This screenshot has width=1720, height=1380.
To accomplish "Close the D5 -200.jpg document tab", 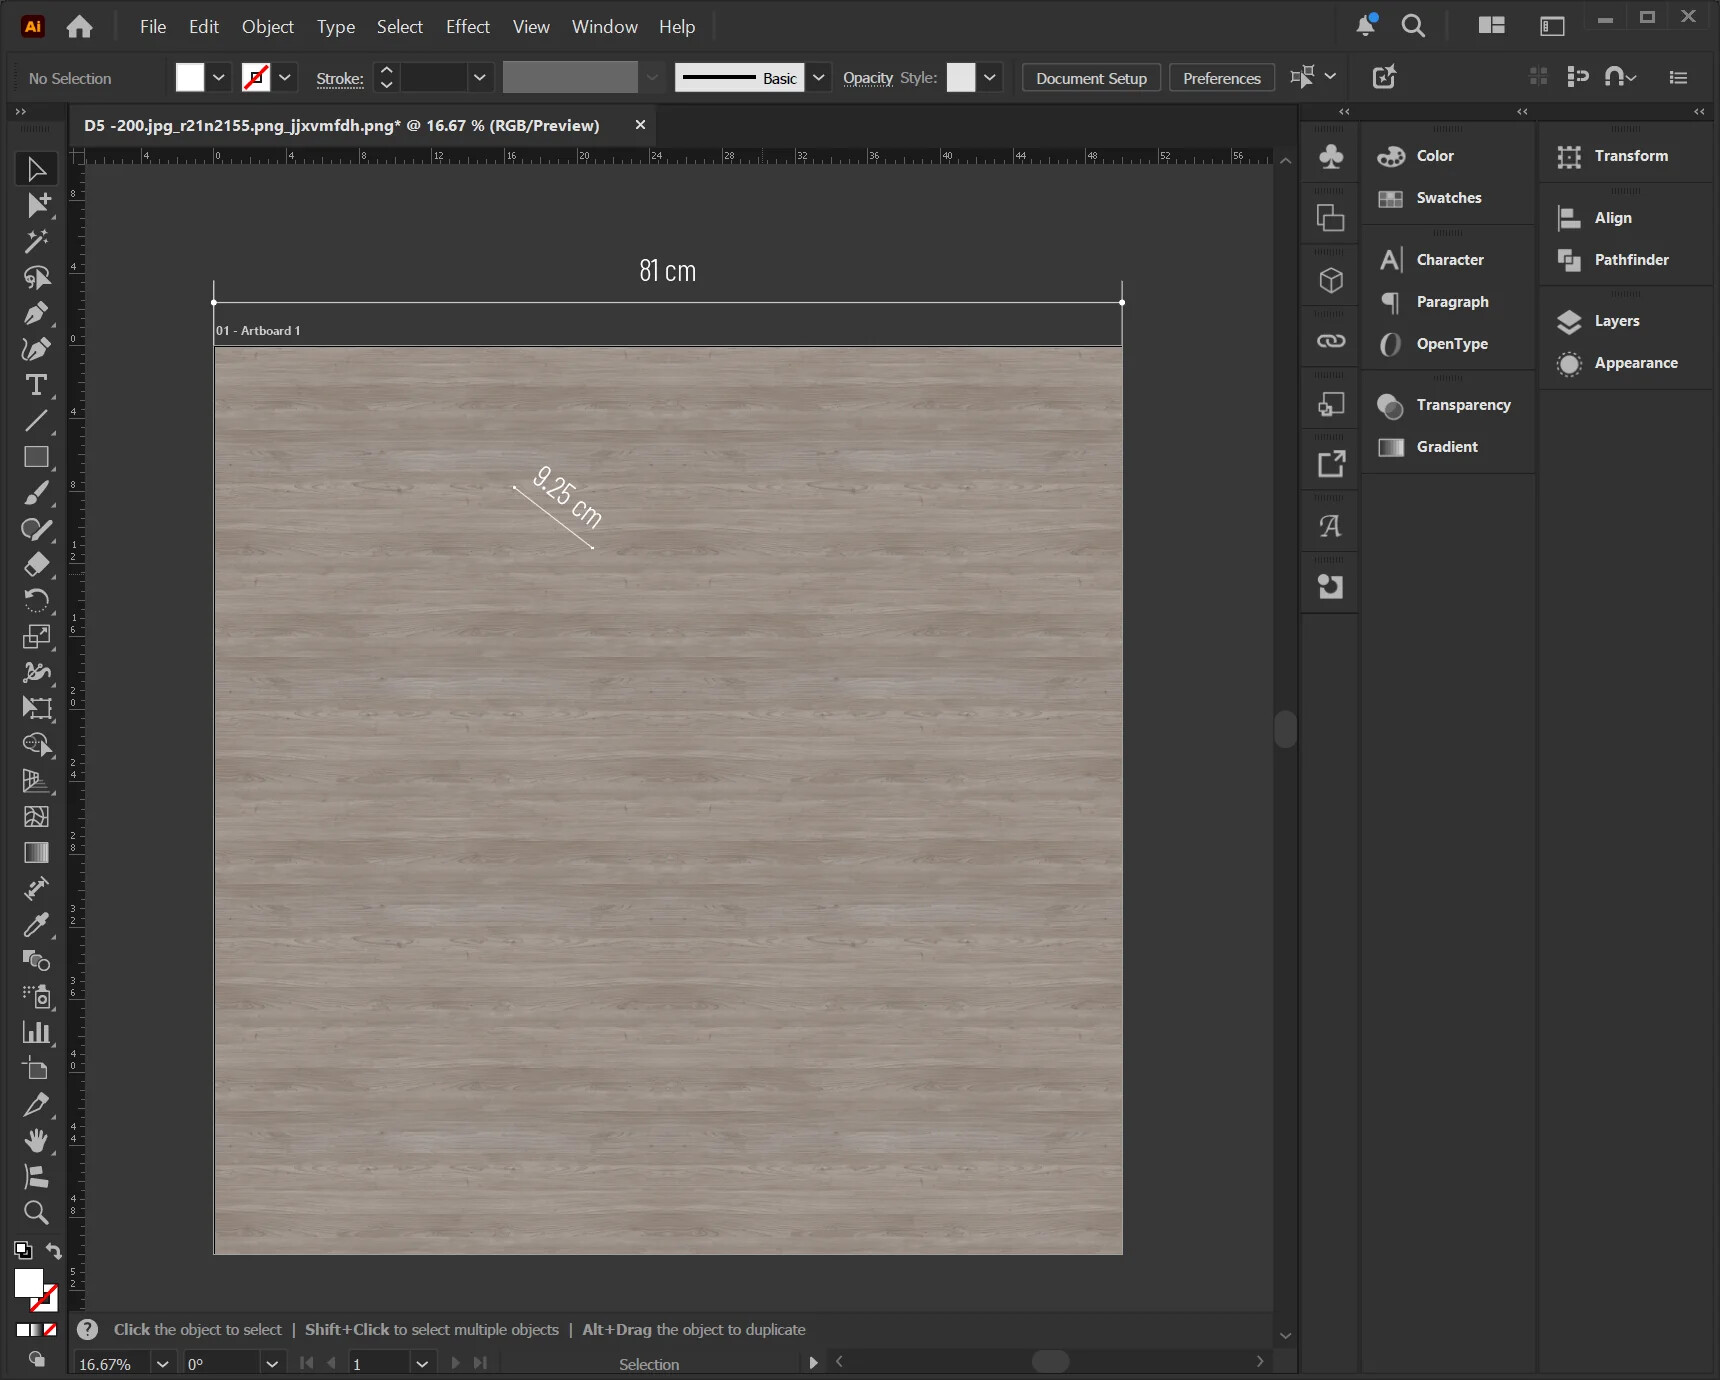I will 640,125.
